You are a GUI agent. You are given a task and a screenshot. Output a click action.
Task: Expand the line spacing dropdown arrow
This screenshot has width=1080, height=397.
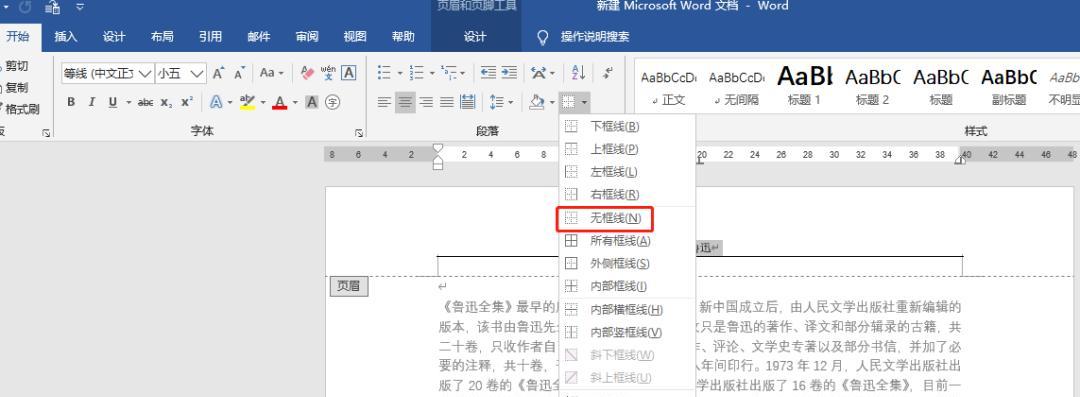pos(510,103)
